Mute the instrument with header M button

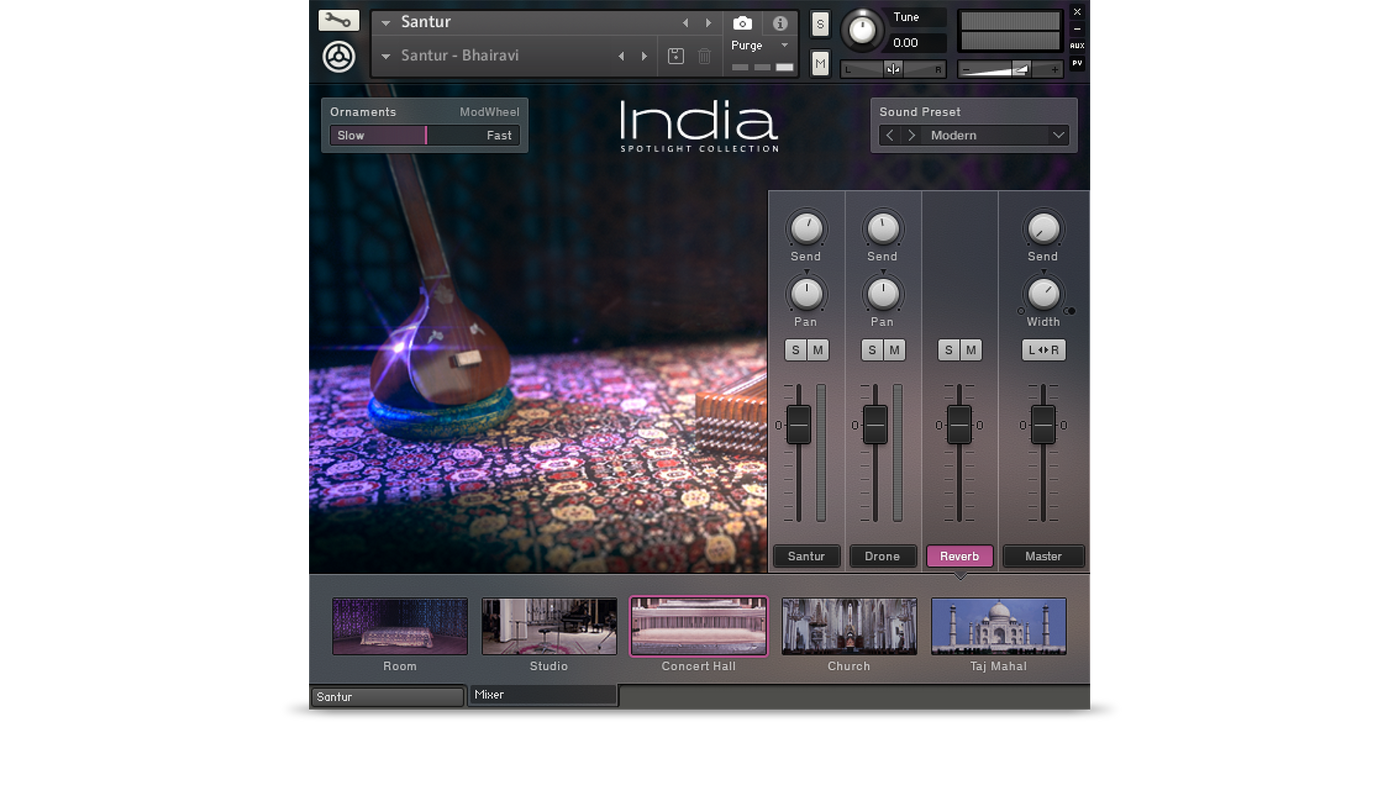click(x=820, y=64)
